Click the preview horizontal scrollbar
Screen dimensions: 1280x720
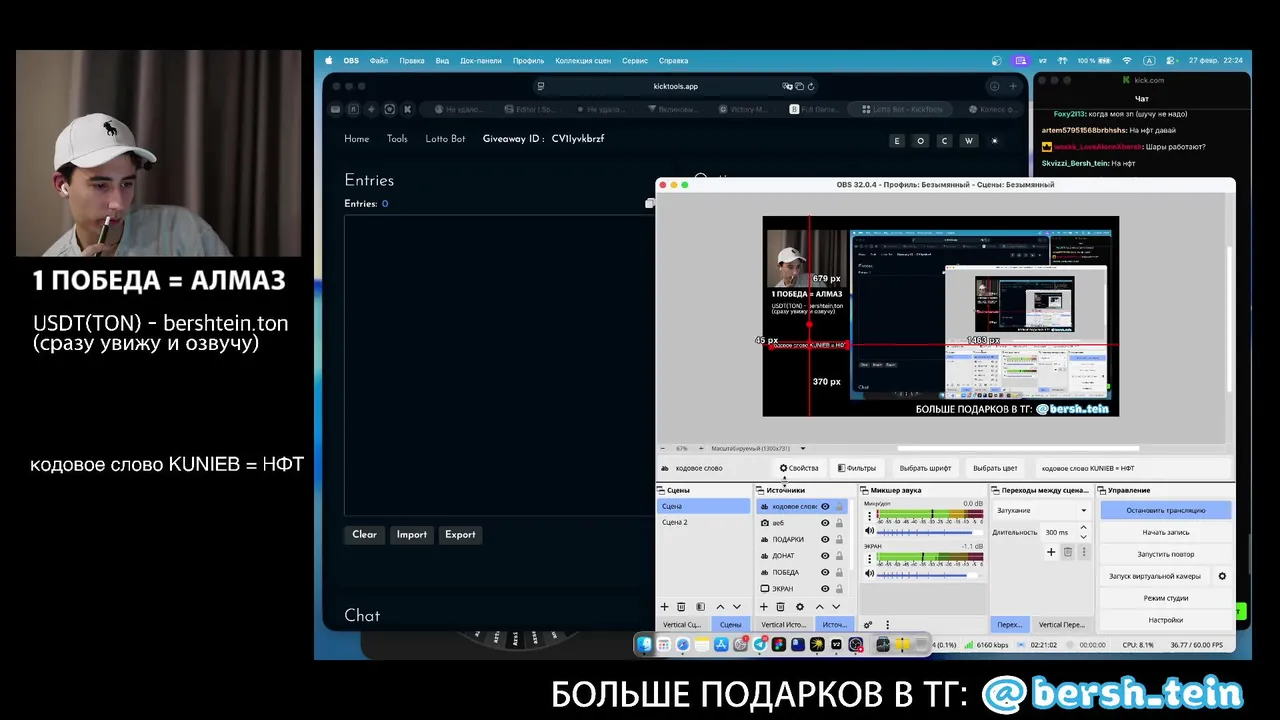click(1018, 448)
